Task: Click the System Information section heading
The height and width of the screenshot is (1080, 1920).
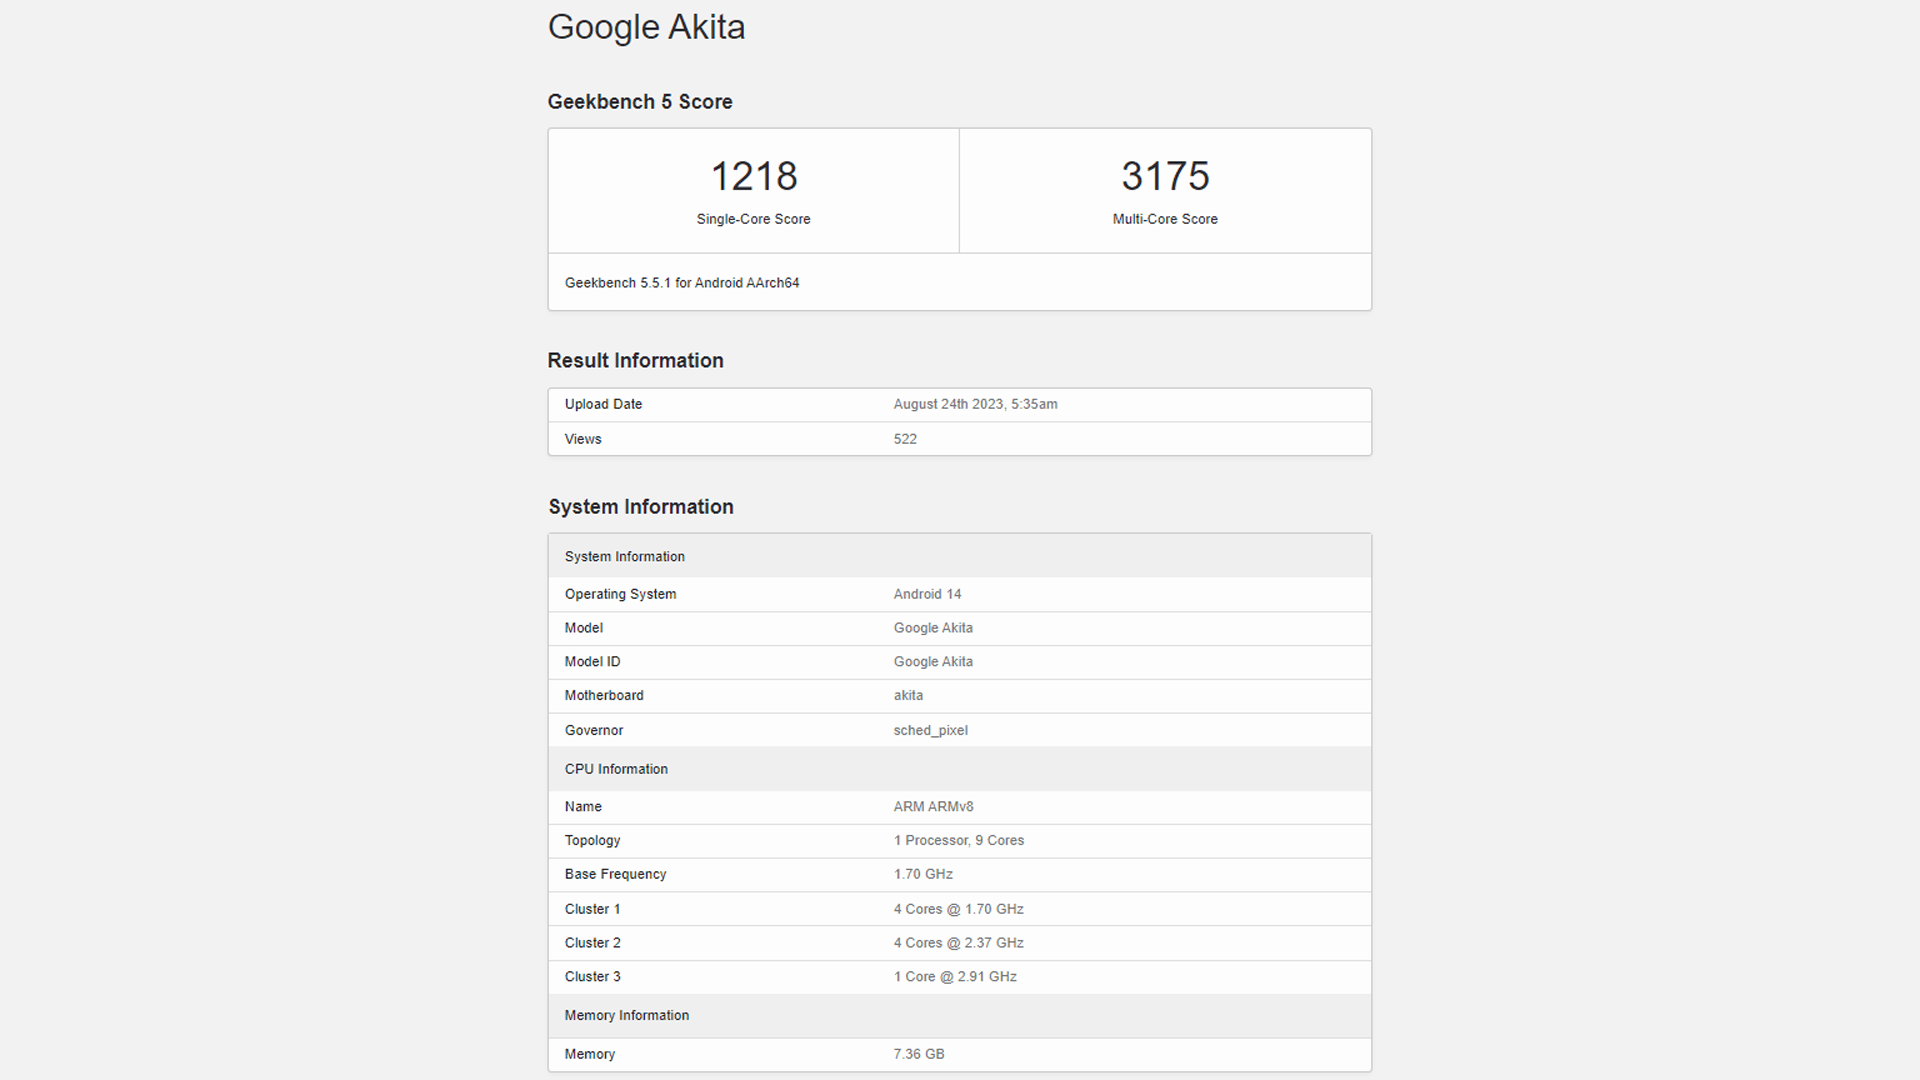Action: [x=640, y=507]
